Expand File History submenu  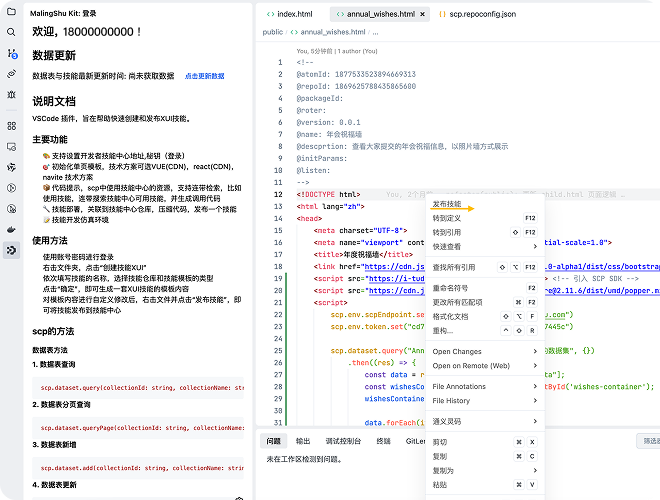click(x=485, y=401)
